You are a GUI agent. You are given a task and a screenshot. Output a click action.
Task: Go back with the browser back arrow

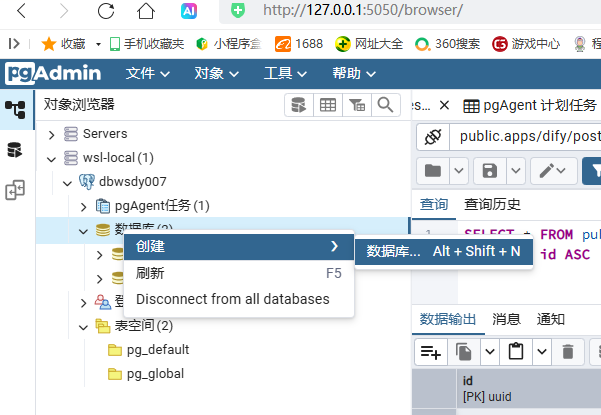22,11
